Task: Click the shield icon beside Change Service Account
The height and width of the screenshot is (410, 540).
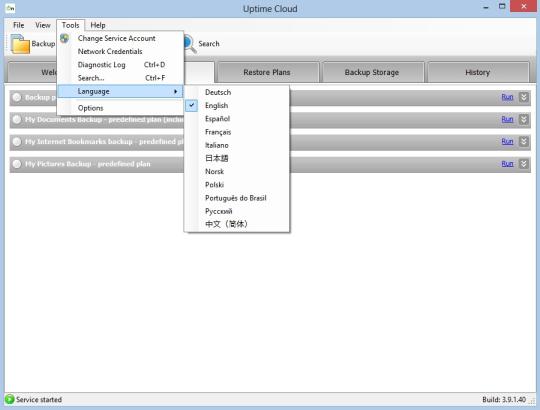Action: [x=64, y=38]
